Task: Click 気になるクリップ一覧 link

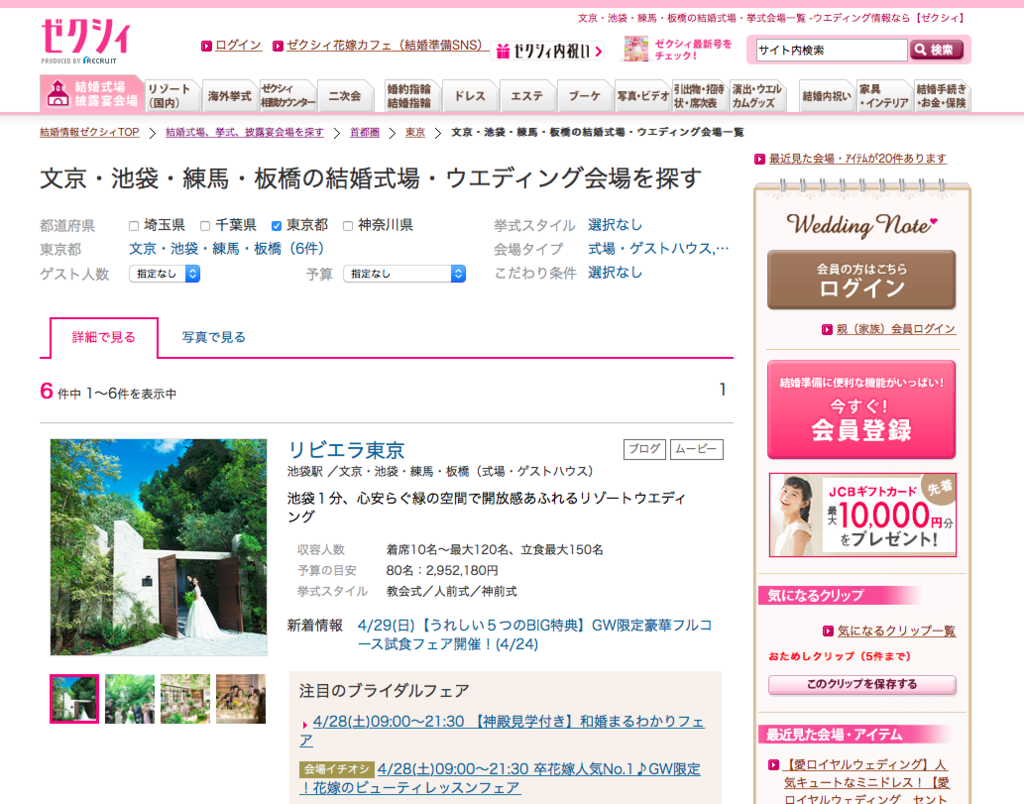Action: click(896, 631)
